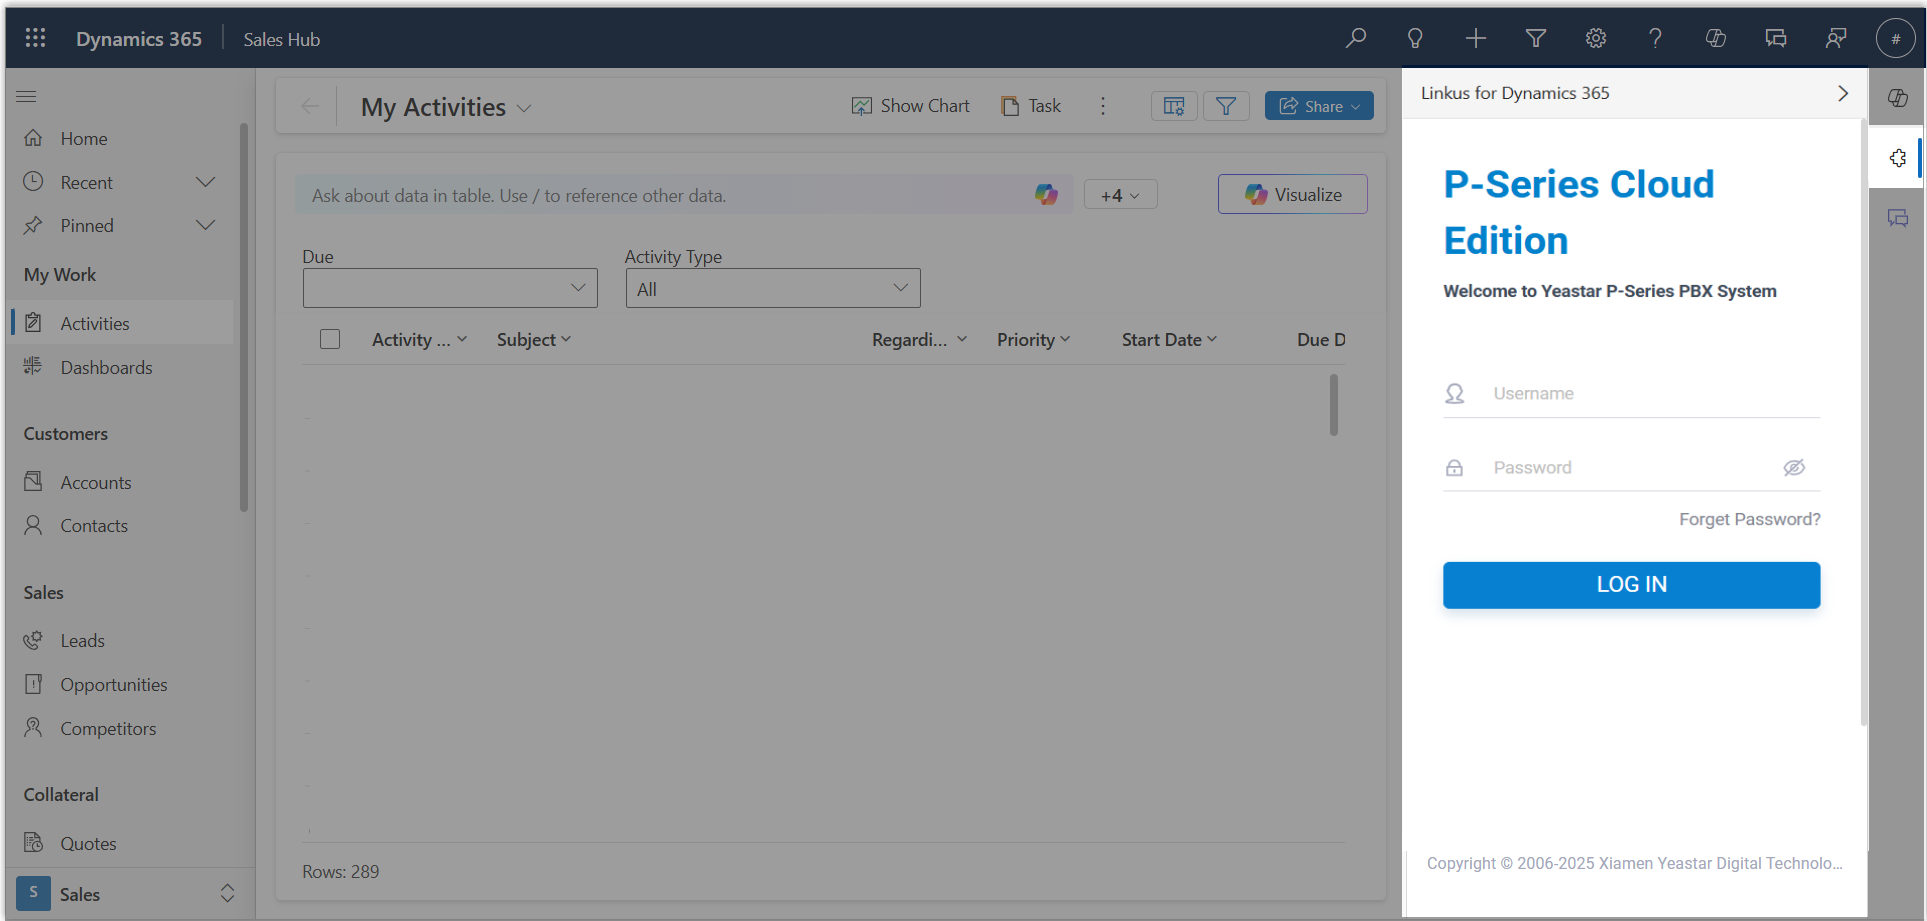Collapse the site map hamburger menu
Screen dimensions: 1927x921
27,96
